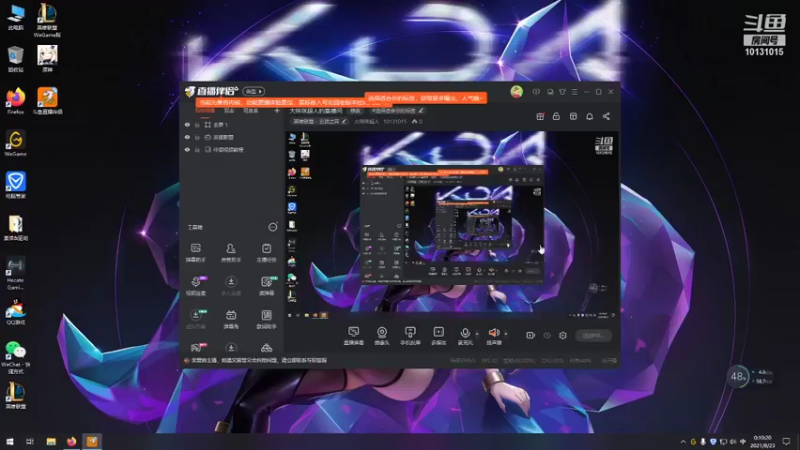Open the Firefox desktop shortcut

16,101
